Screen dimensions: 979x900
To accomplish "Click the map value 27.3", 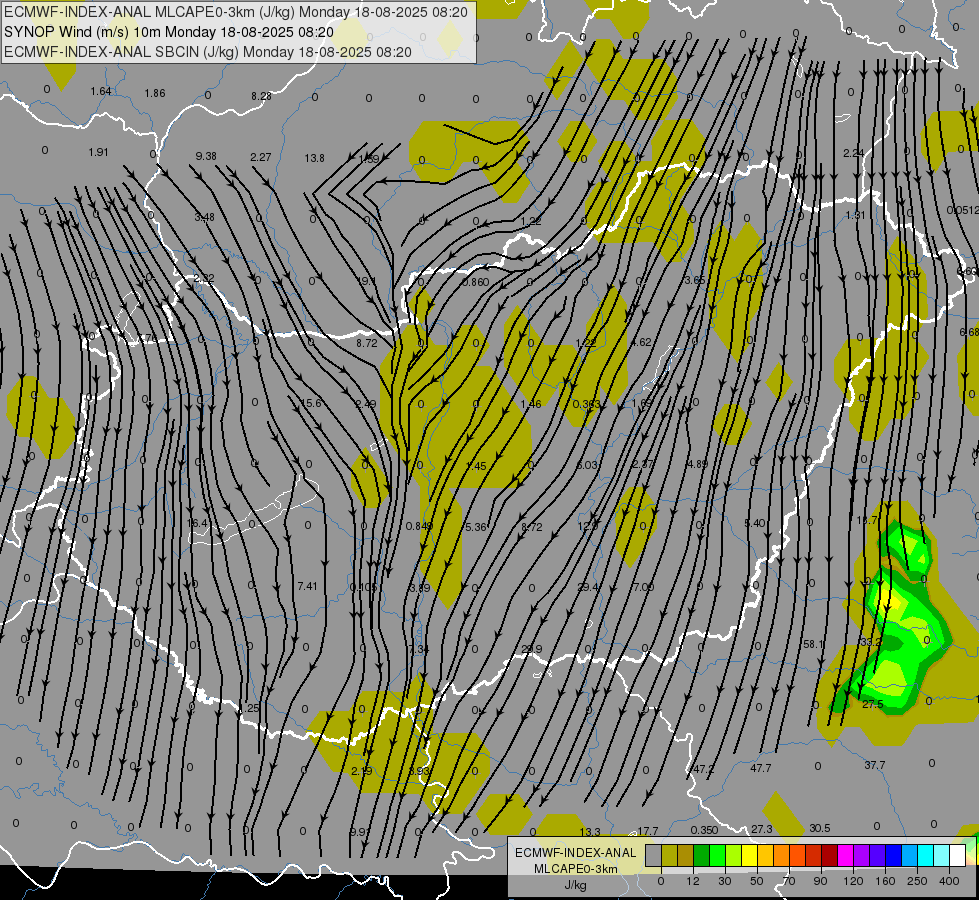I will (x=762, y=829).
